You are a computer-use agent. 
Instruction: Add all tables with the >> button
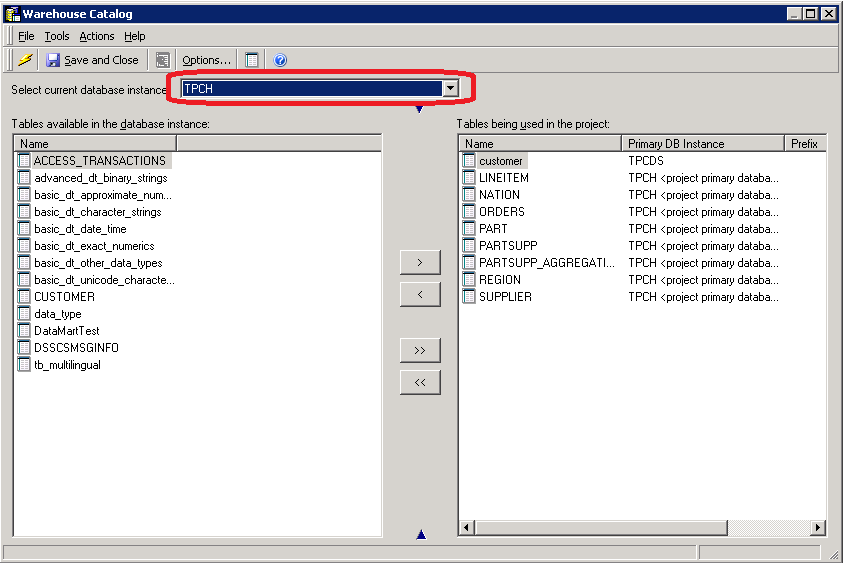coord(420,350)
